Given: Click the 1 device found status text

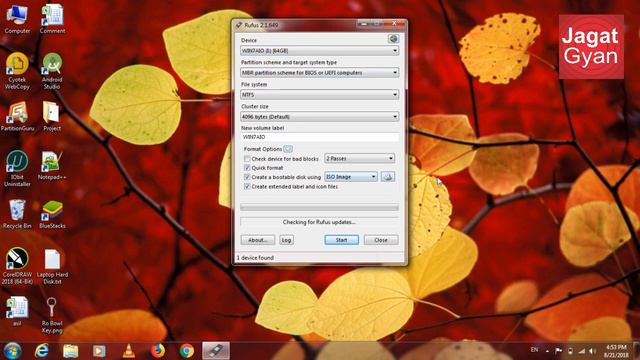Looking at the screenshot, I should 255,258.
